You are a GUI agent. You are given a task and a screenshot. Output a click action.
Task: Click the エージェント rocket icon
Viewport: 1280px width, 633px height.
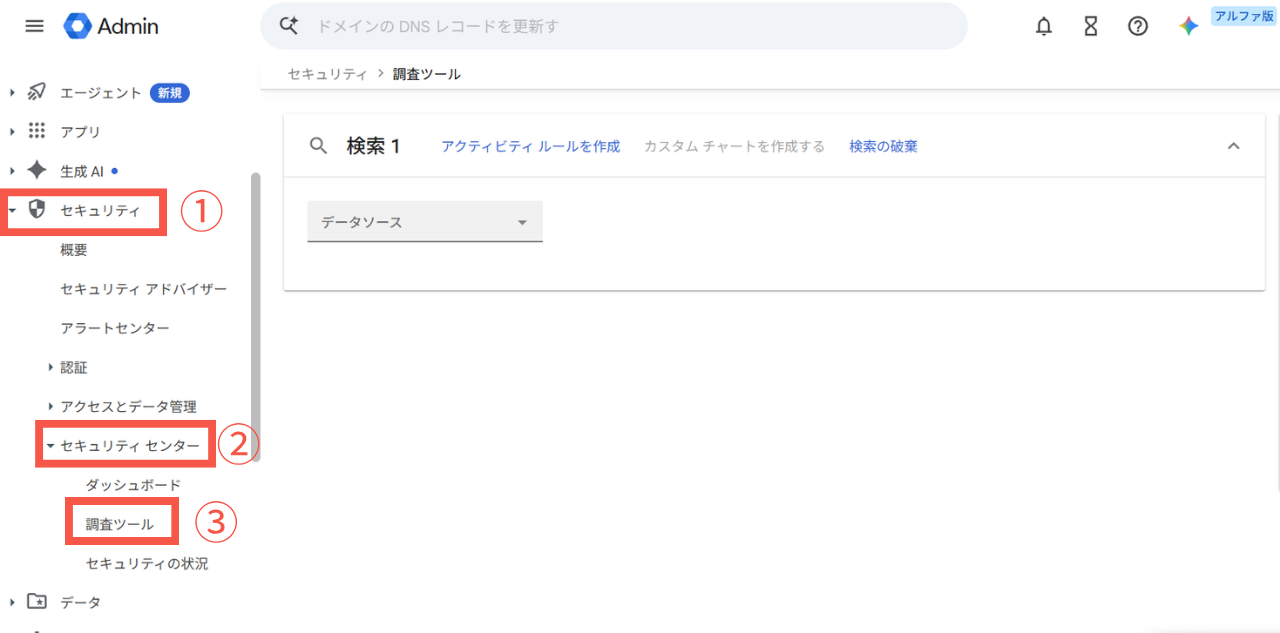pos(37,92)
